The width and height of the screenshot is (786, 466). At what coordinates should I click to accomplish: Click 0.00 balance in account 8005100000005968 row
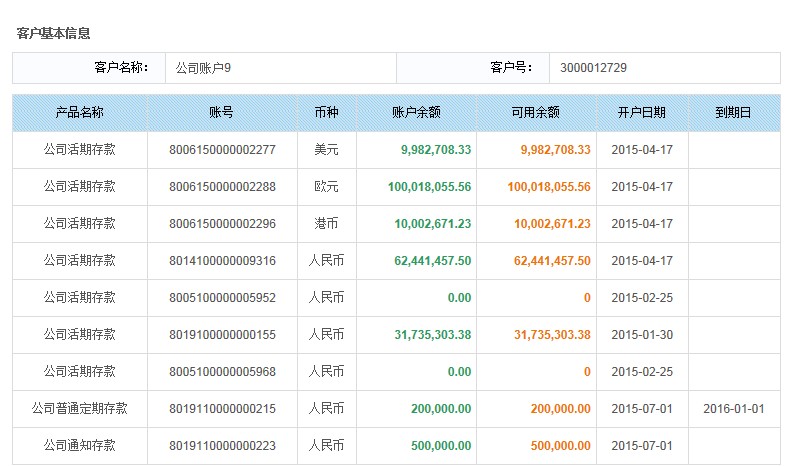coord(460,372)
